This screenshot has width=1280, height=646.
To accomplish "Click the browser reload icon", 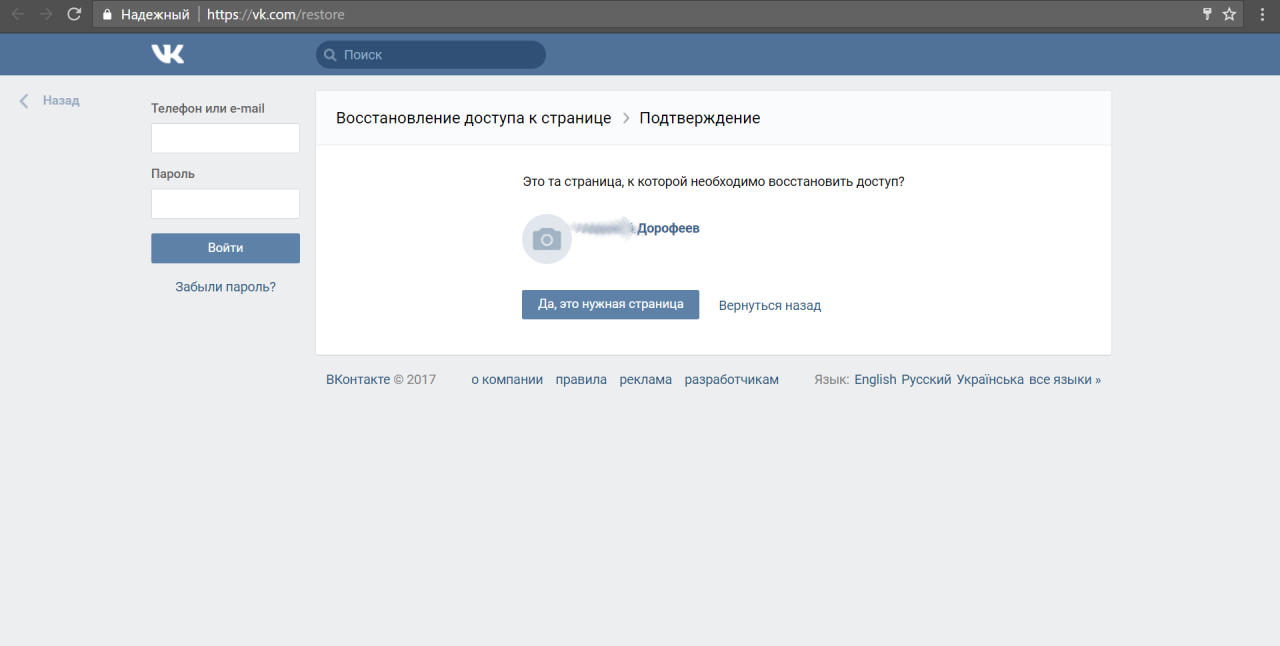I will pos(74,15).
